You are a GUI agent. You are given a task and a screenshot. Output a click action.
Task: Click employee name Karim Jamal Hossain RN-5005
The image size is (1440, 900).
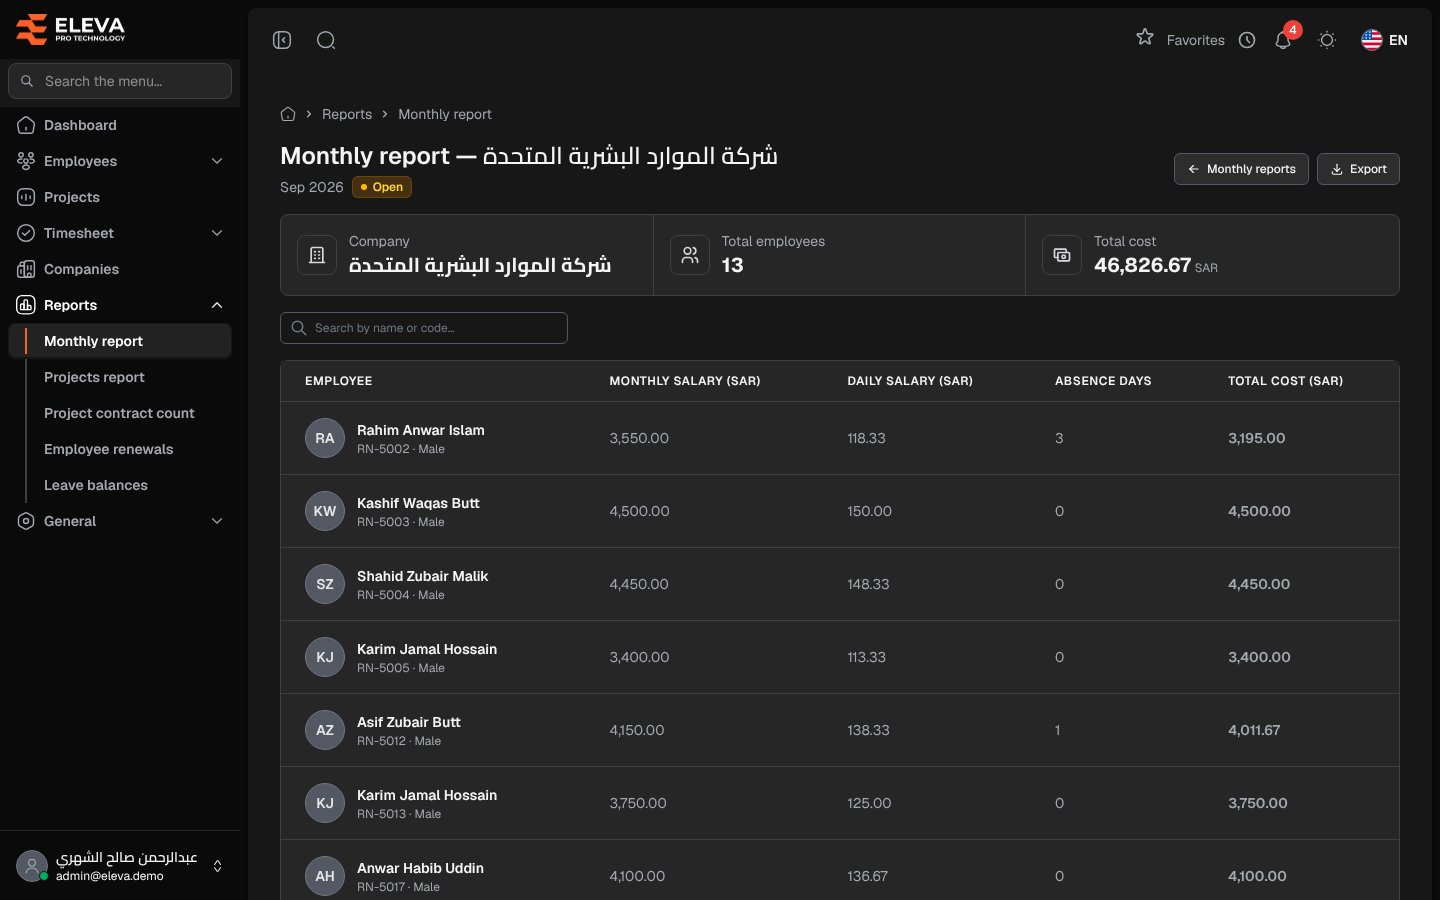[427, 649]
